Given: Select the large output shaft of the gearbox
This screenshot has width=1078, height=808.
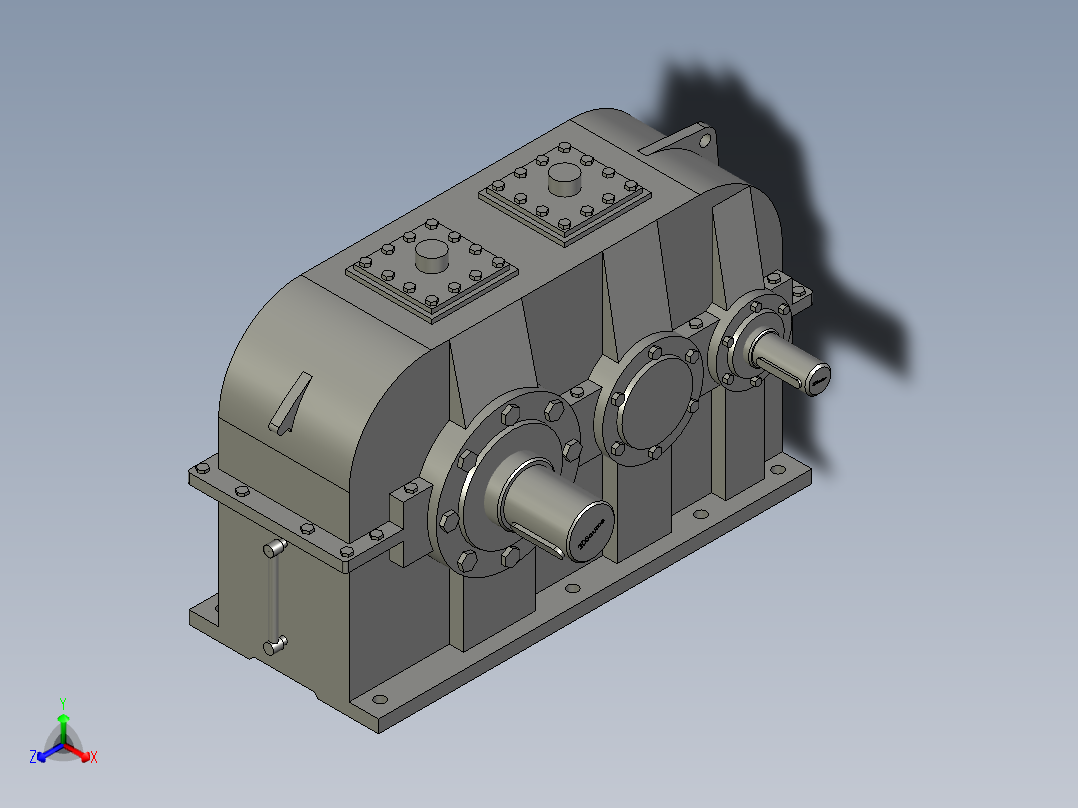Looking at the screenshot, I should pos(556,507).
